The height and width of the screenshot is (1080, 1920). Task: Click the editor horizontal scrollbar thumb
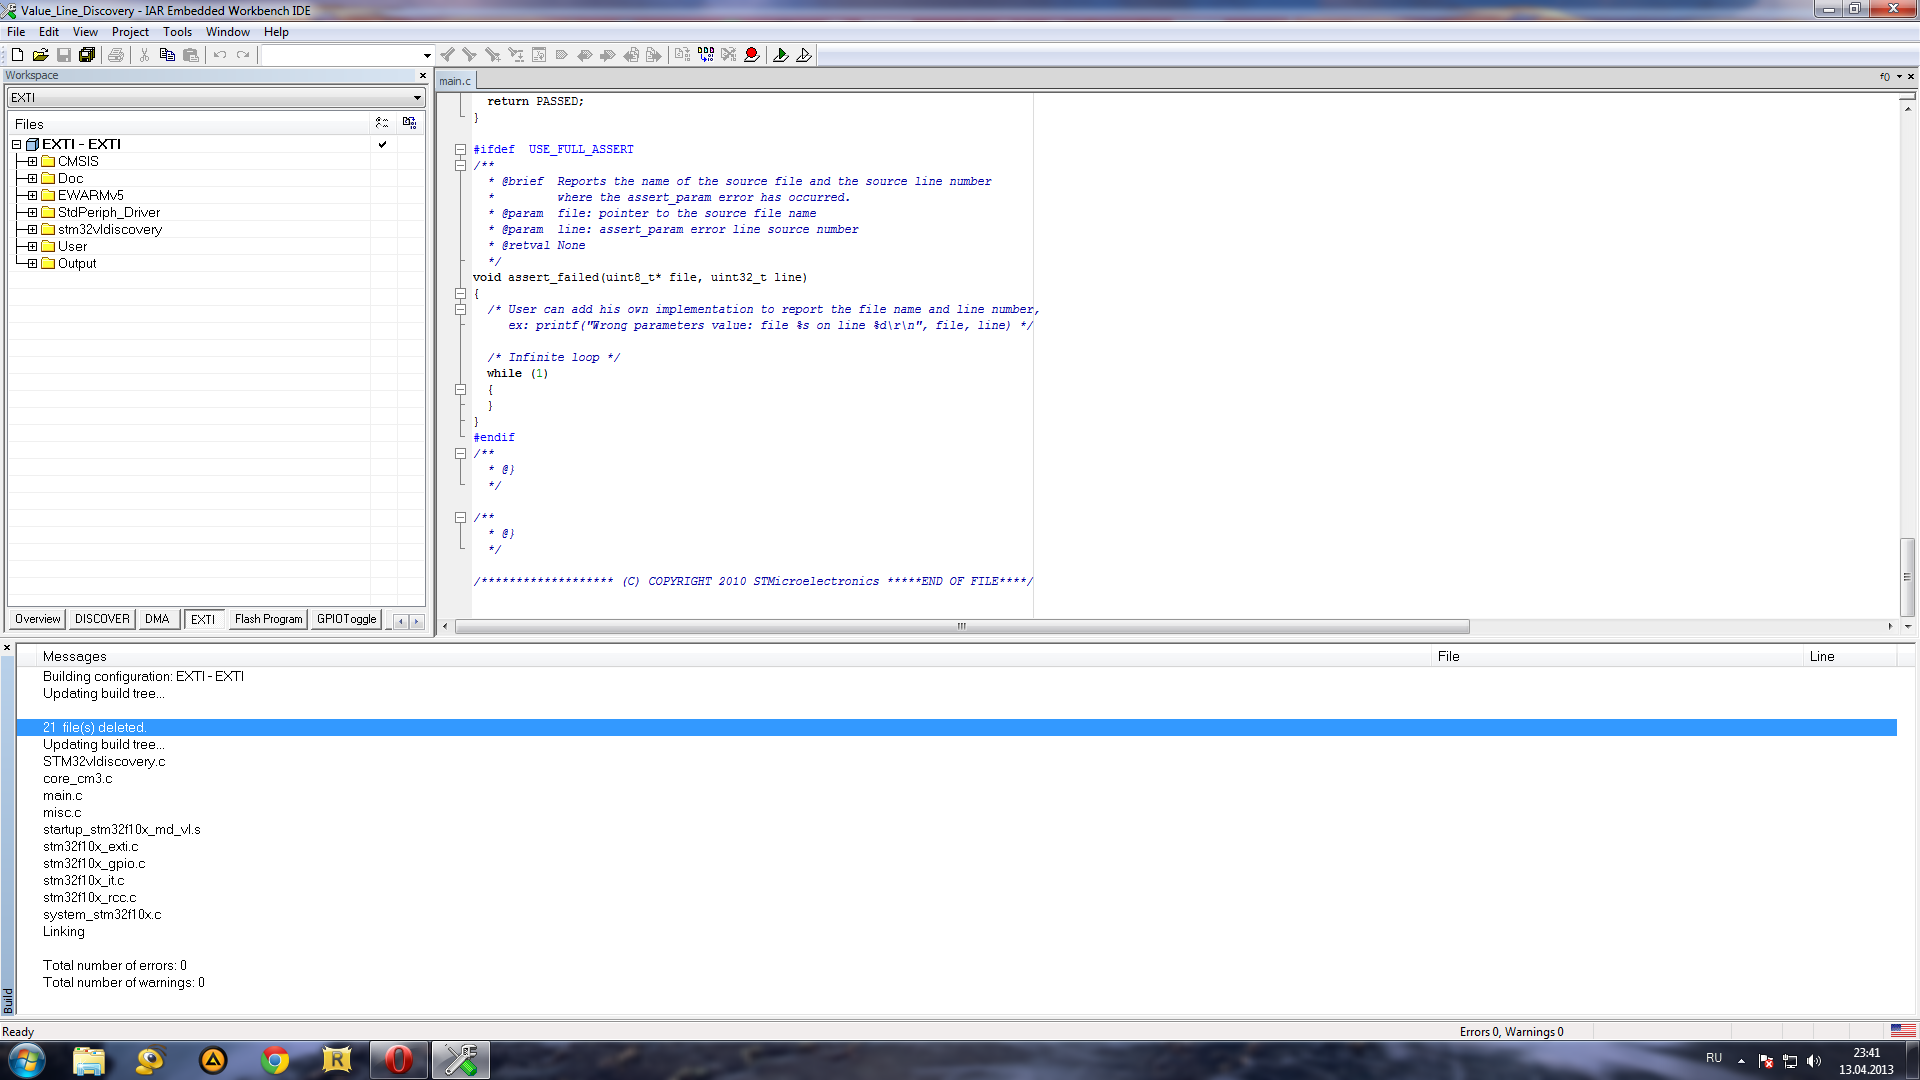click(961, 626)
